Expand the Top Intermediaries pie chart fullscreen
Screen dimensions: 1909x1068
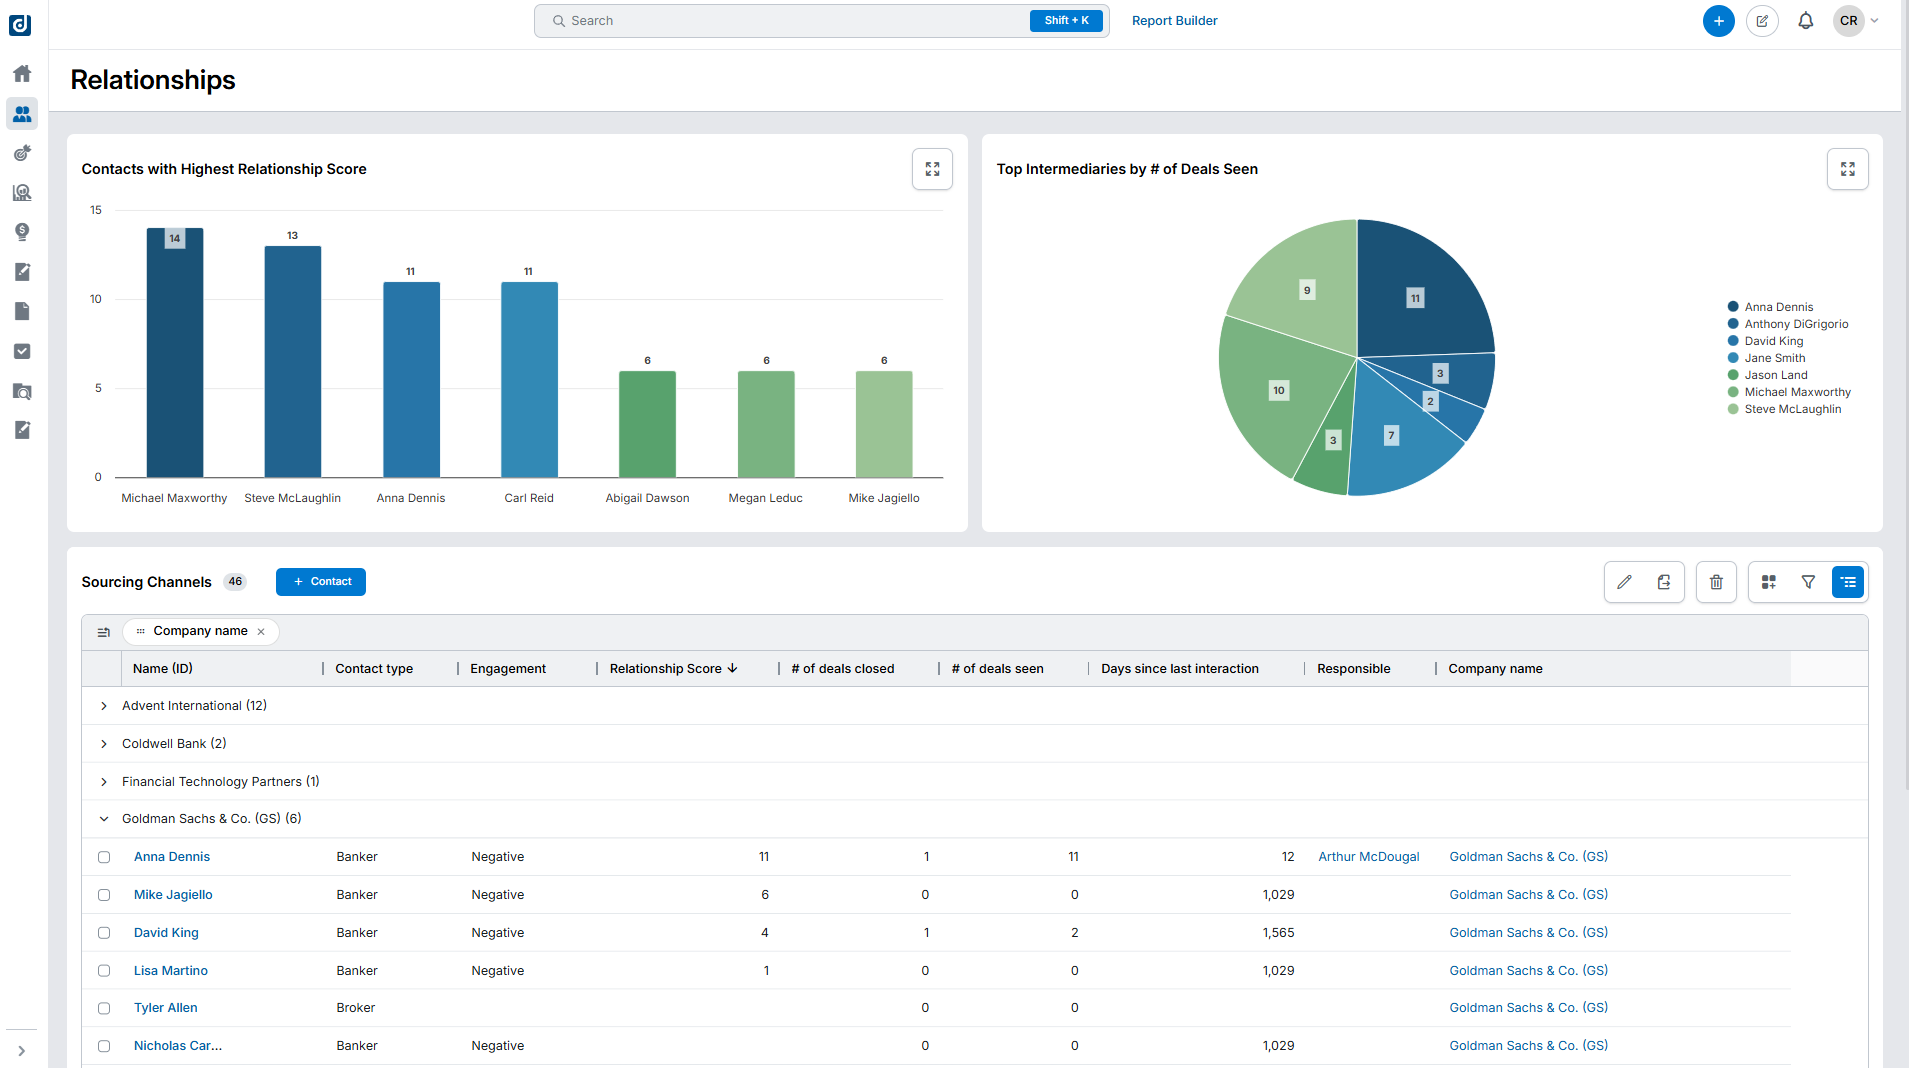tap(1847, 169)
